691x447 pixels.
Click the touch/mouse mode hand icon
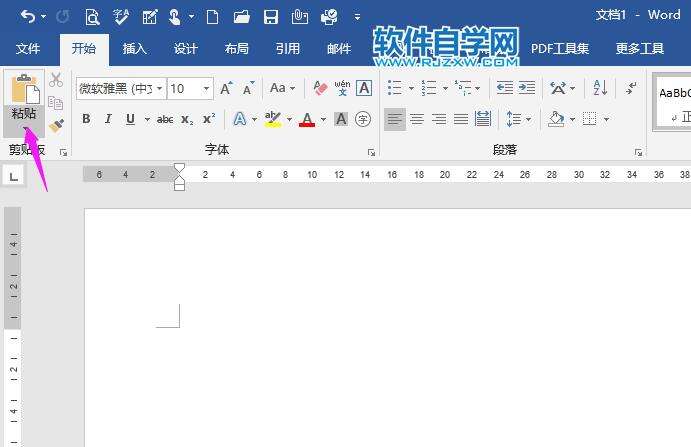tap(175, 17)
